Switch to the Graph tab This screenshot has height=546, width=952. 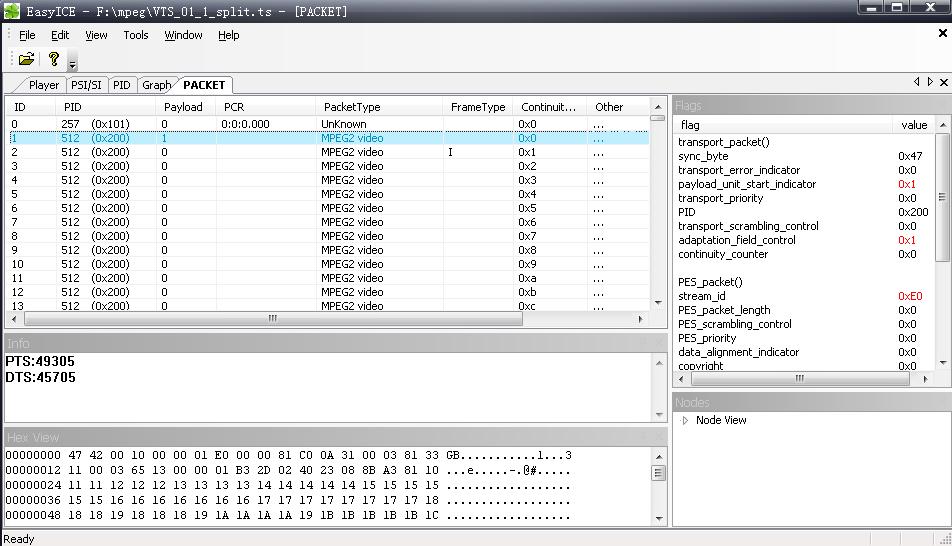(x=157, y=85)
